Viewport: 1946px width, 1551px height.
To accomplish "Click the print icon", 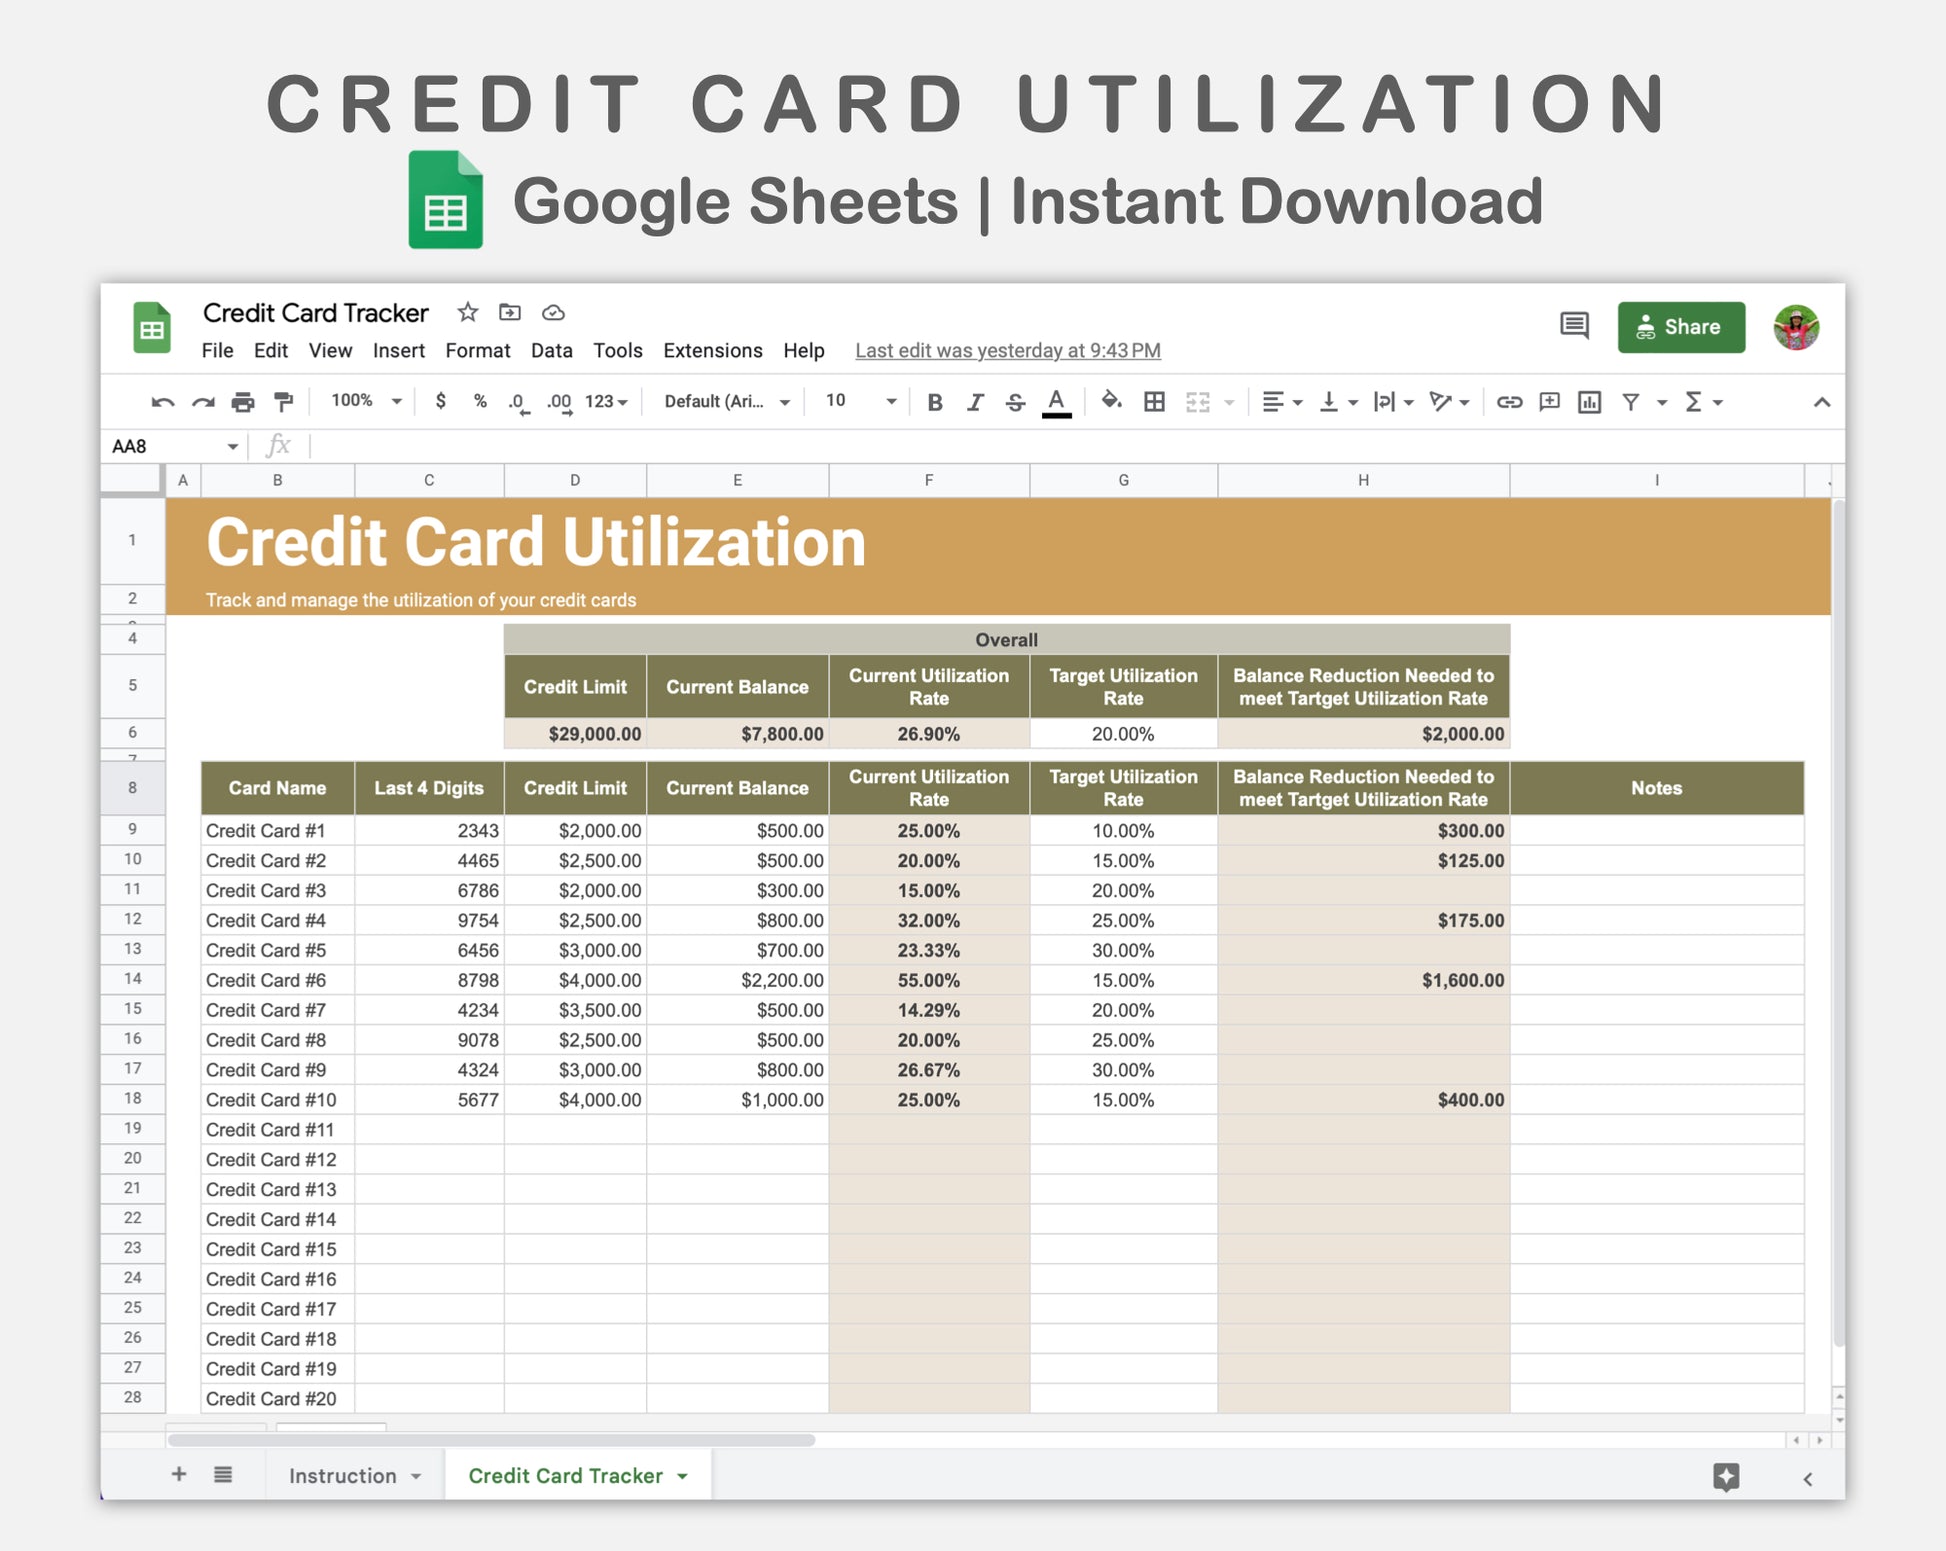I will [x=243, y=402].
